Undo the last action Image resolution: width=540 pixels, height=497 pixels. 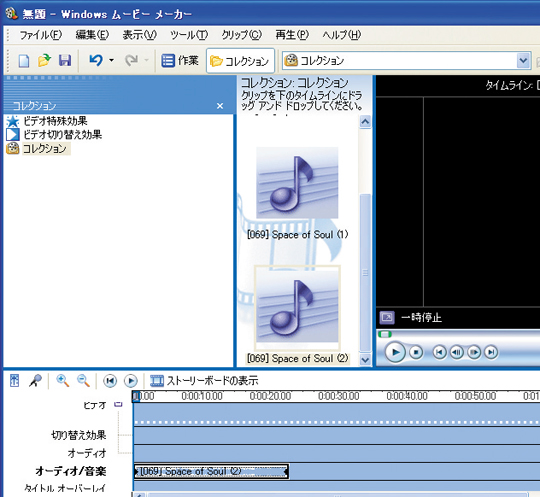coord(96,60)
